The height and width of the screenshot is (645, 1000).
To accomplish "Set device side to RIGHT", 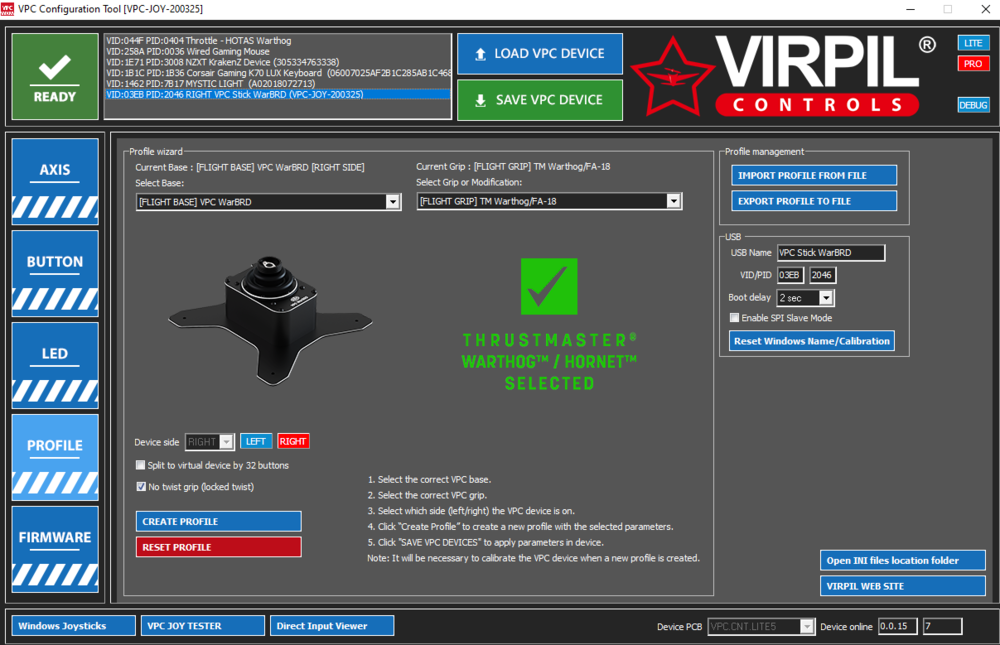I will (293, 441).
